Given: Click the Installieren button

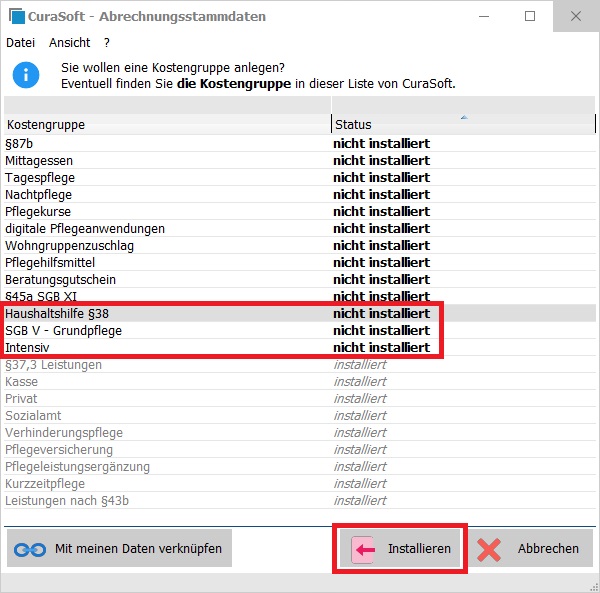Looking at the screenshot, I should 400,548.
